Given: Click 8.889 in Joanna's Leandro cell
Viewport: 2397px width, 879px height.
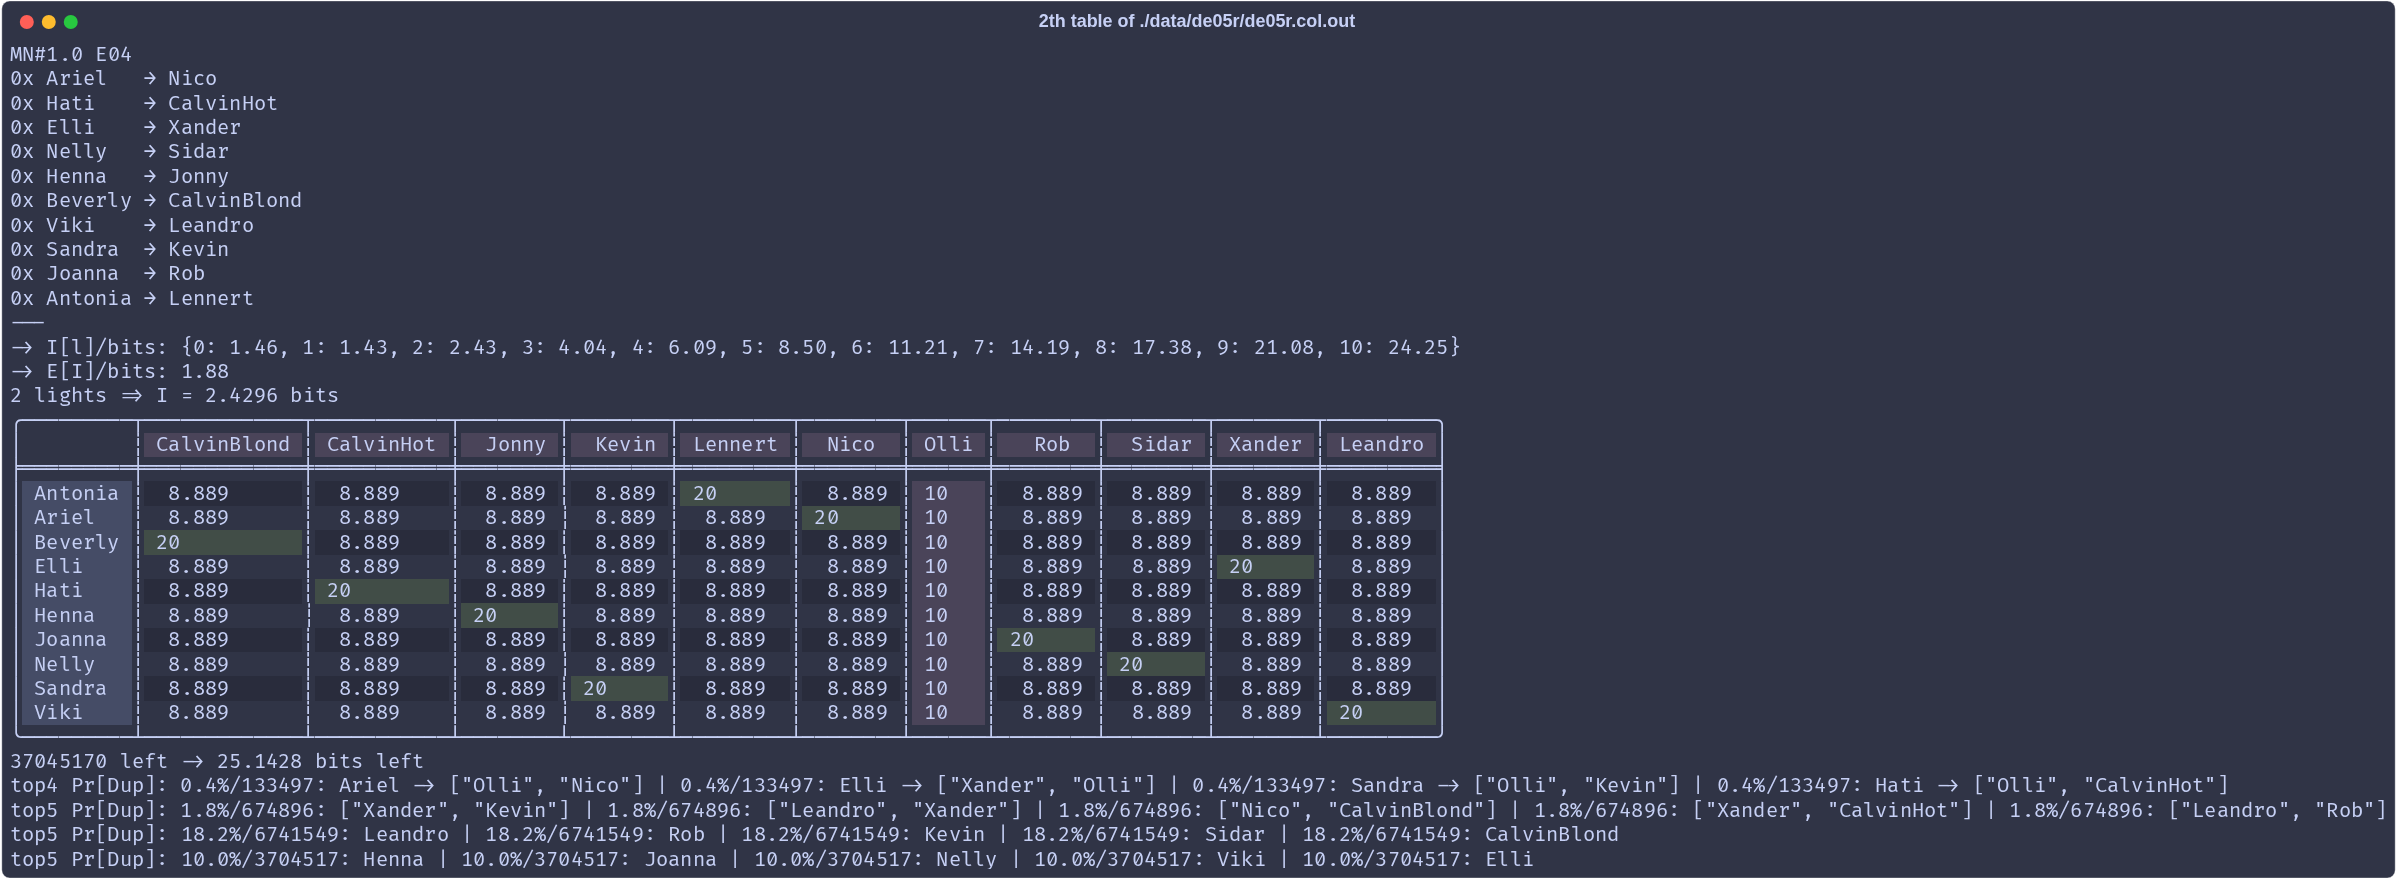Looking at the screenshot, I should pyautogui.click(x=1381, y=639).
